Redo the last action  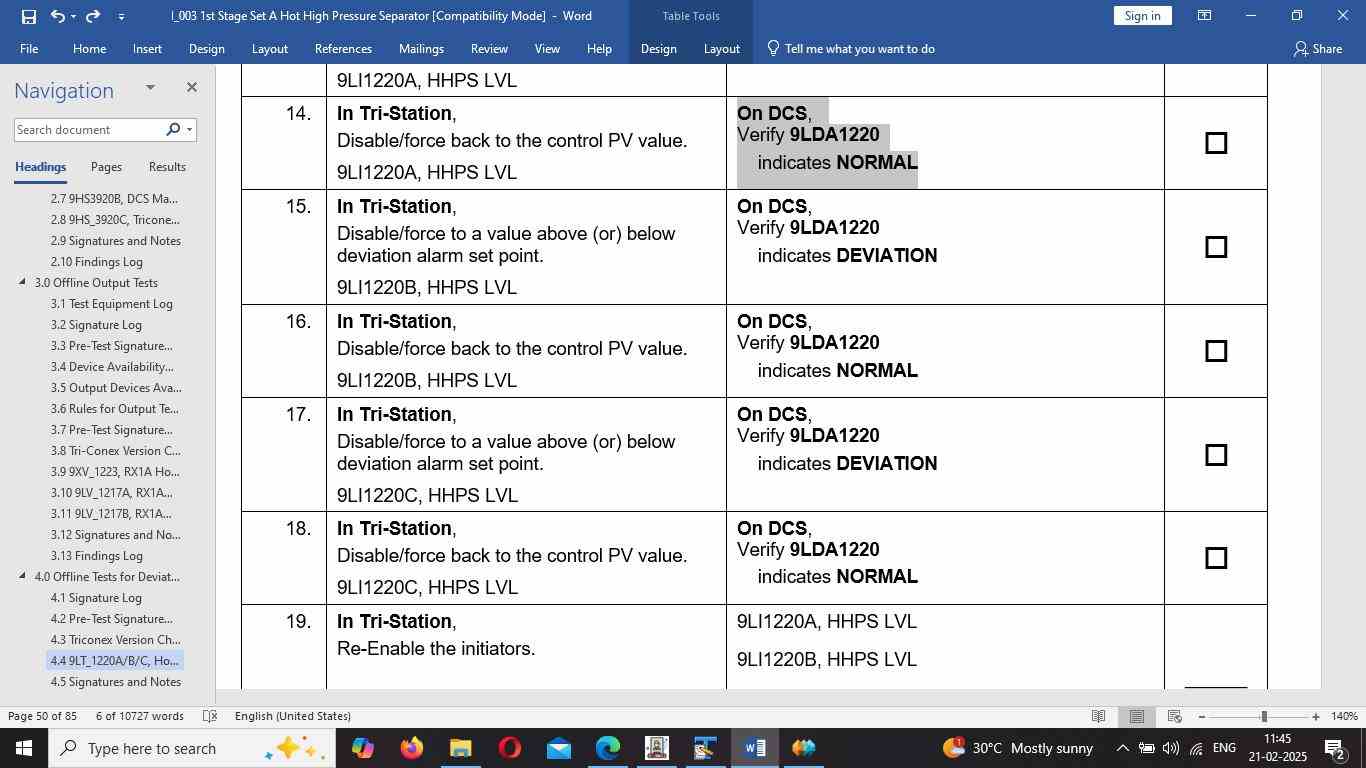93,16
